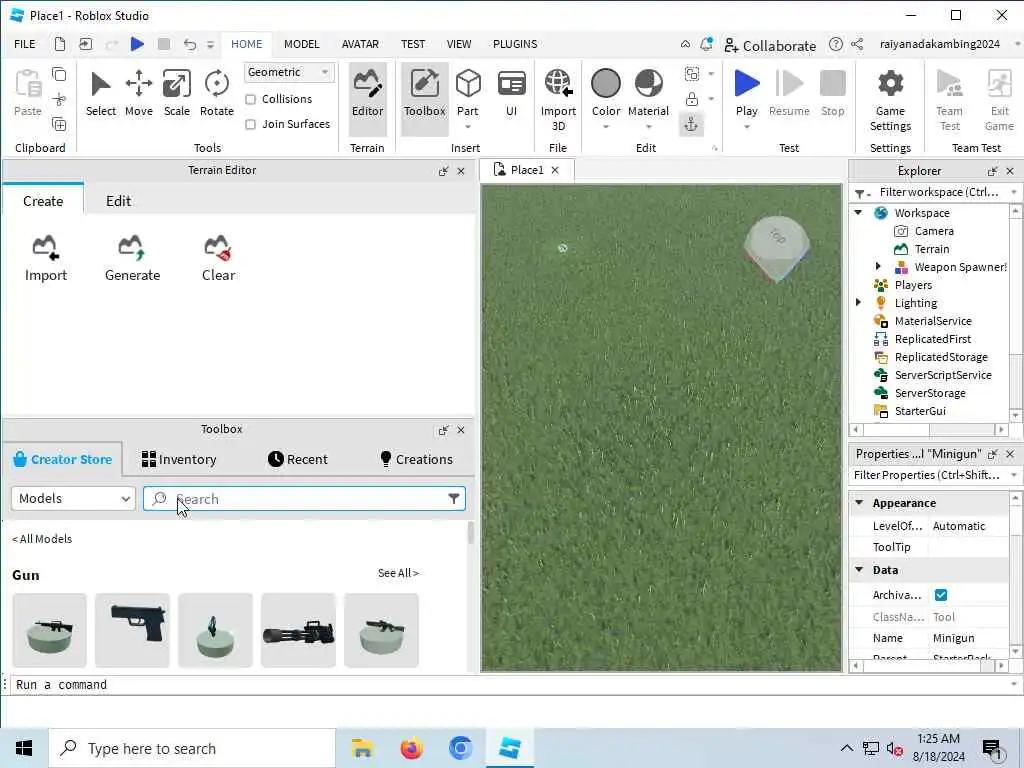Click the Paste clipboard button

pos(27,93)
